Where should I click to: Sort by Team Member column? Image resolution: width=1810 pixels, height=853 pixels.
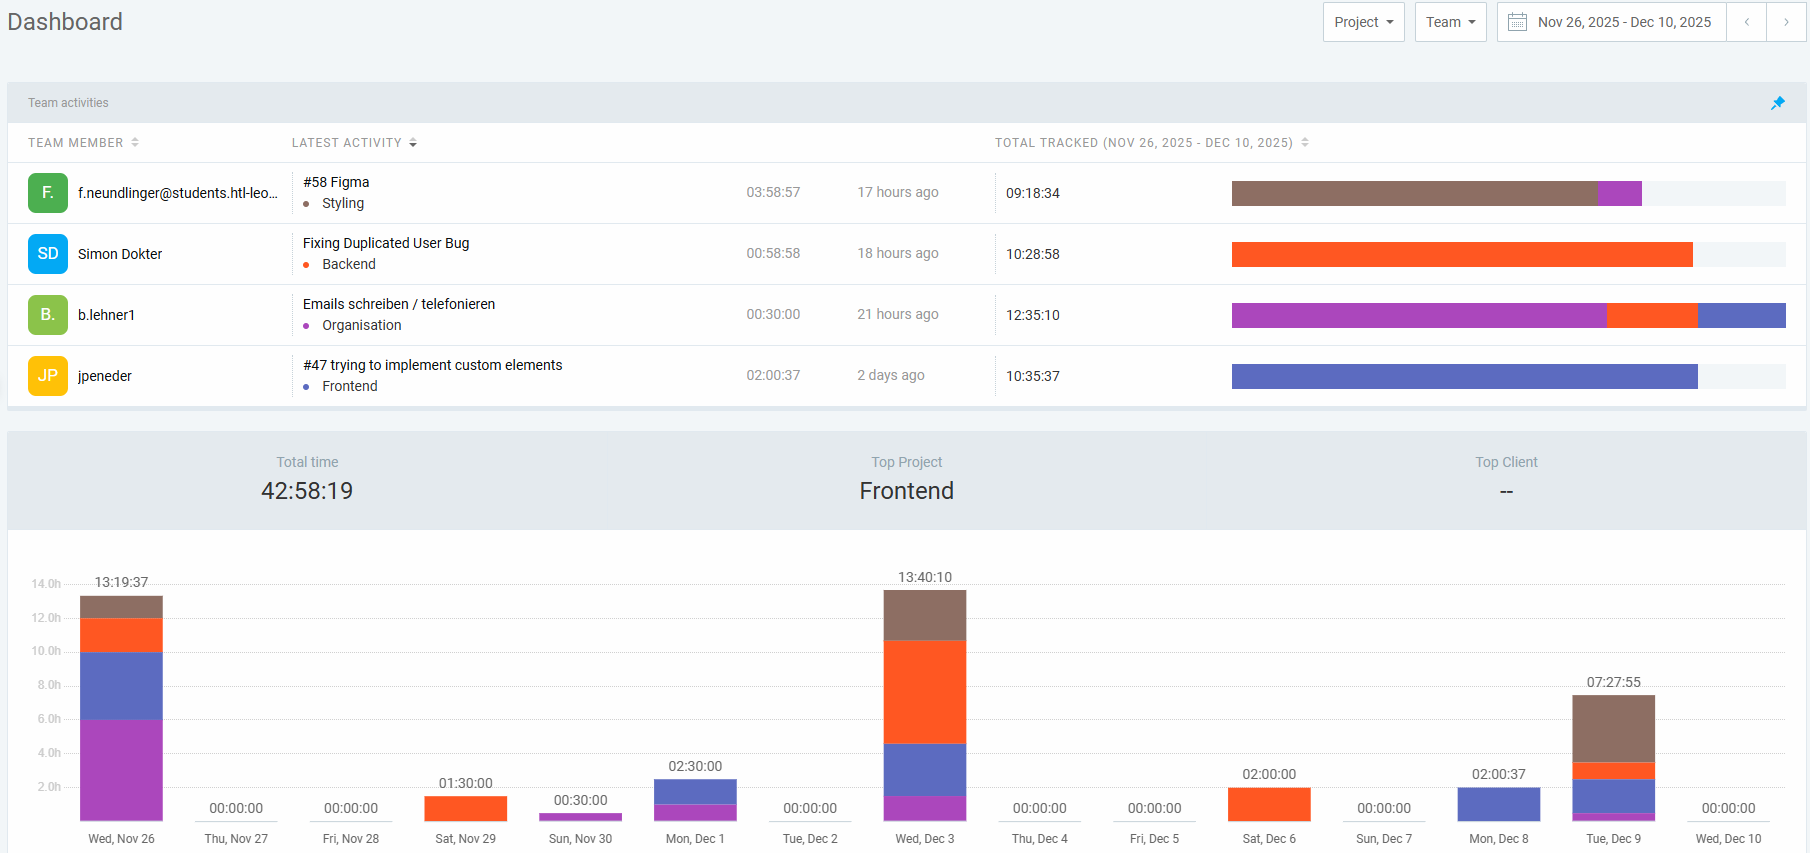tap(83, 143)
